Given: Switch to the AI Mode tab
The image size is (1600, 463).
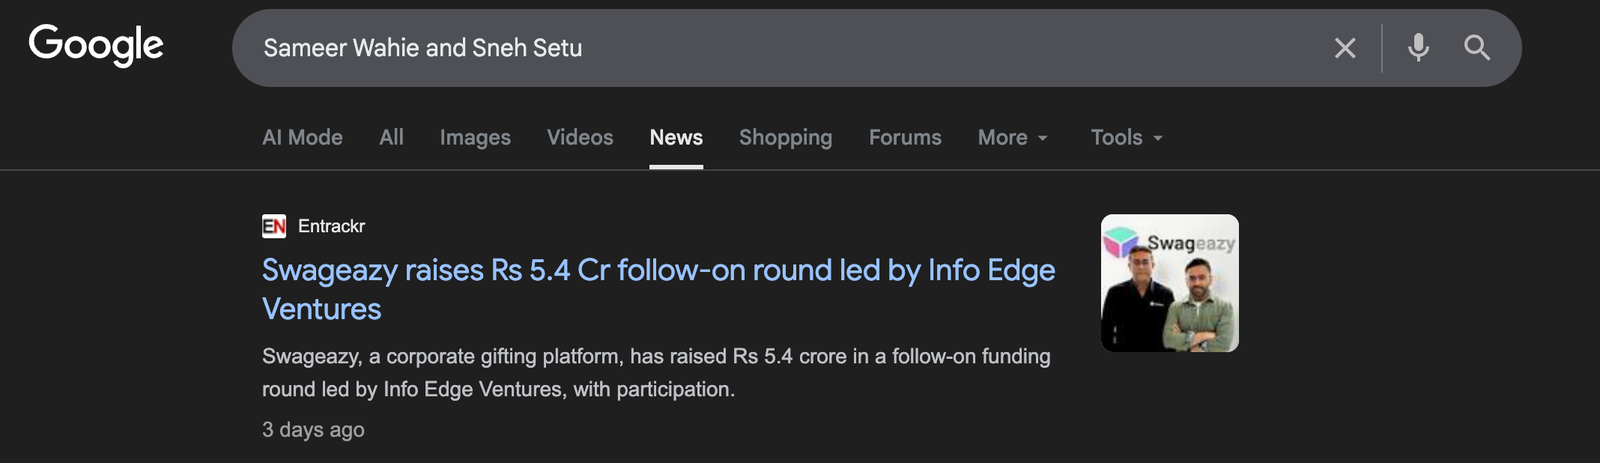Looking at the screenshot, I should click(302, 138).
